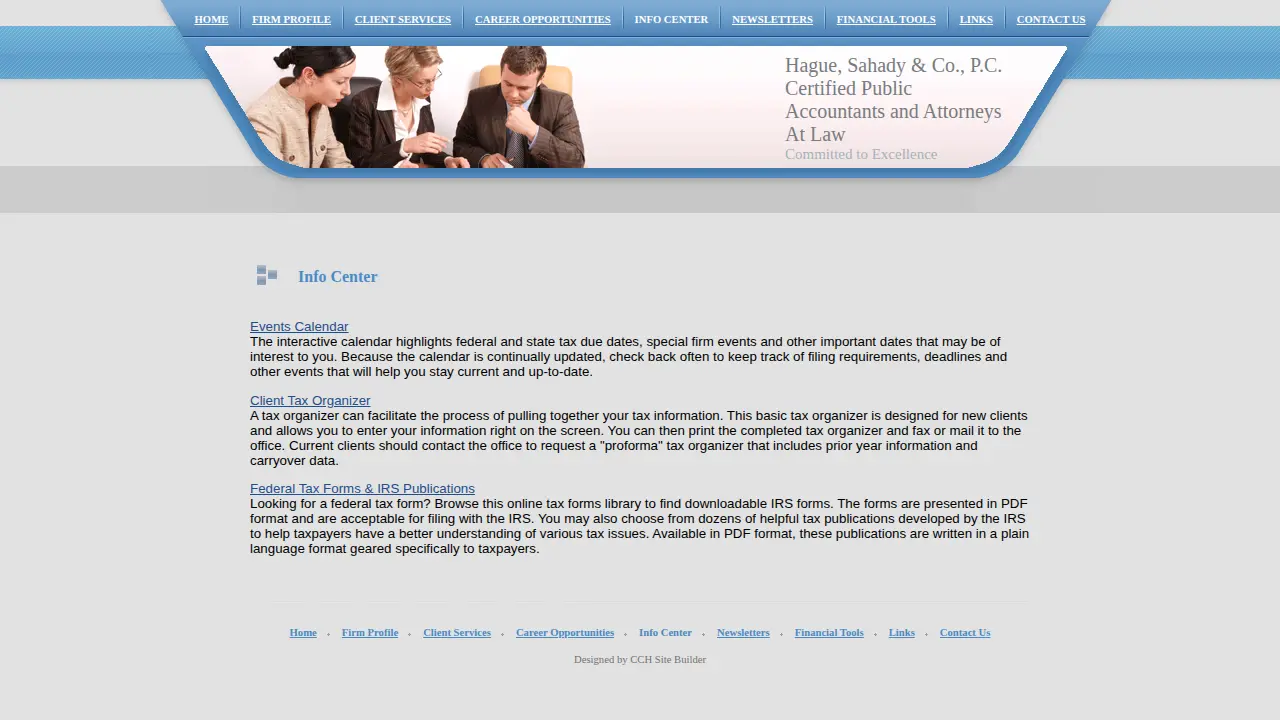1280x720 pixels.
Task: Open the Events Calendar link
Action: coord(299,327)
